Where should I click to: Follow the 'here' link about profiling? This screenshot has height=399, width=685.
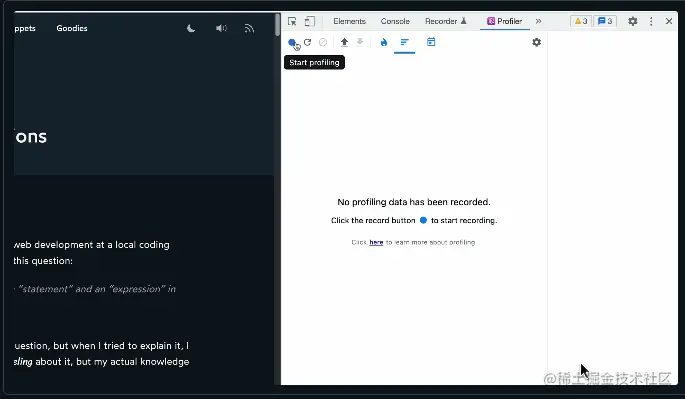point(376,242)
